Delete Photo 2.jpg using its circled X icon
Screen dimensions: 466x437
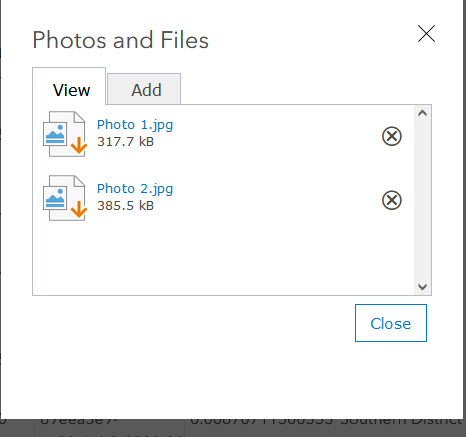coord(392,200)
